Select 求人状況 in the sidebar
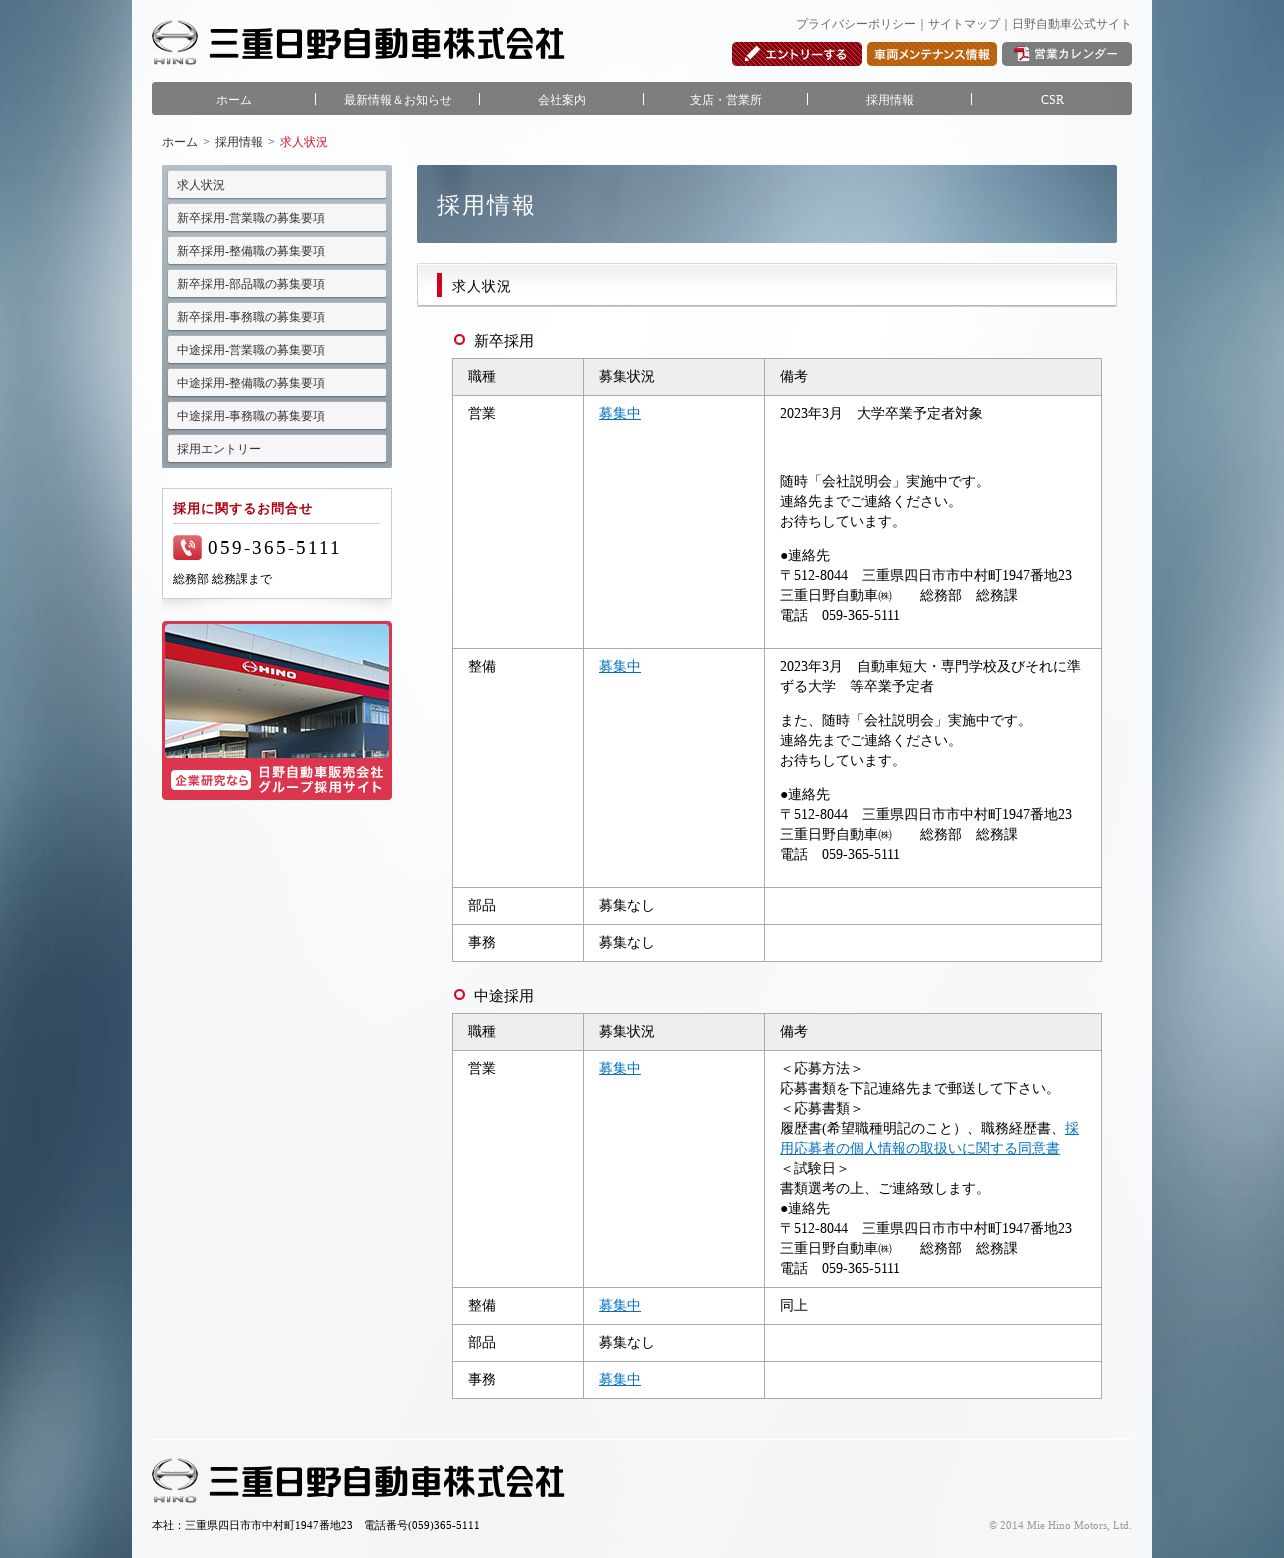This screenshot has width=1284, height=1558. (277, 185)
